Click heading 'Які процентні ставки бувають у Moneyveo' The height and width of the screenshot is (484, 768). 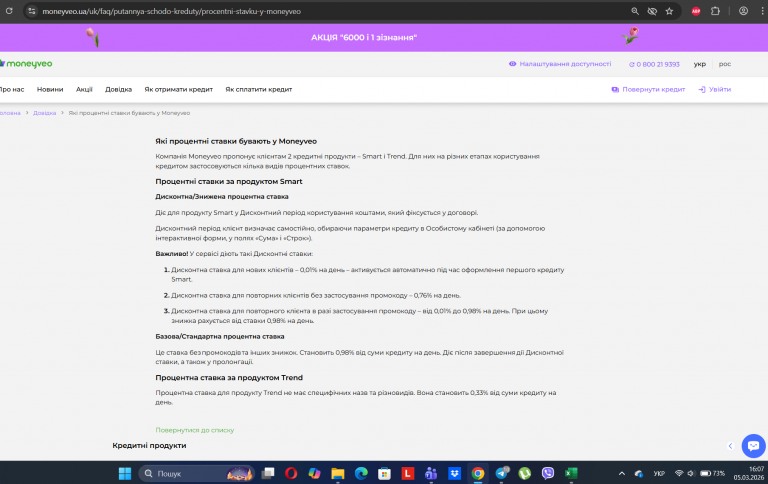tap(236, 141)
